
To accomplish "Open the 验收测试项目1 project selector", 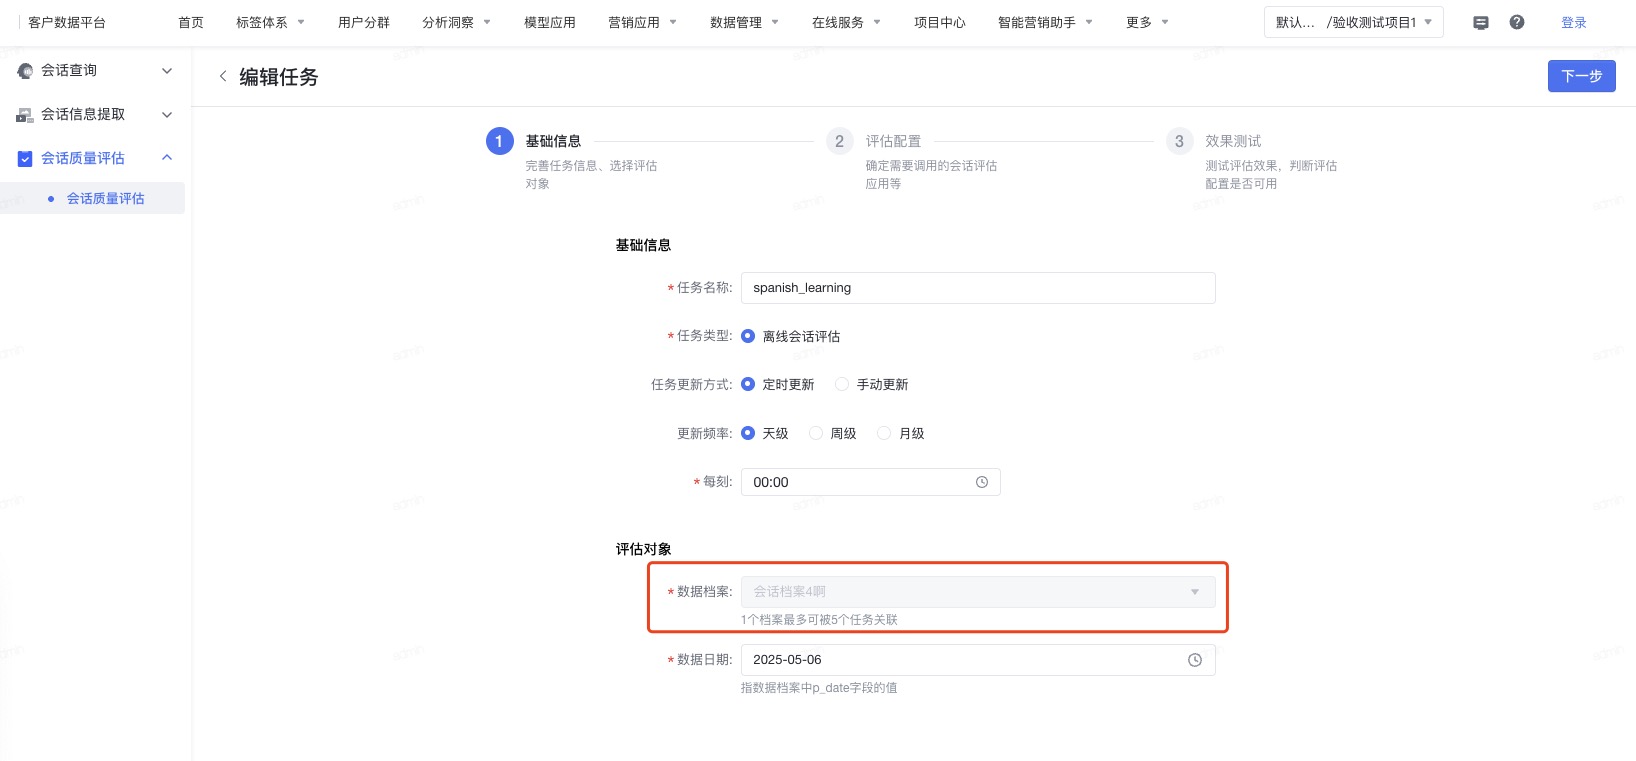I will (x=1354, y=22).
